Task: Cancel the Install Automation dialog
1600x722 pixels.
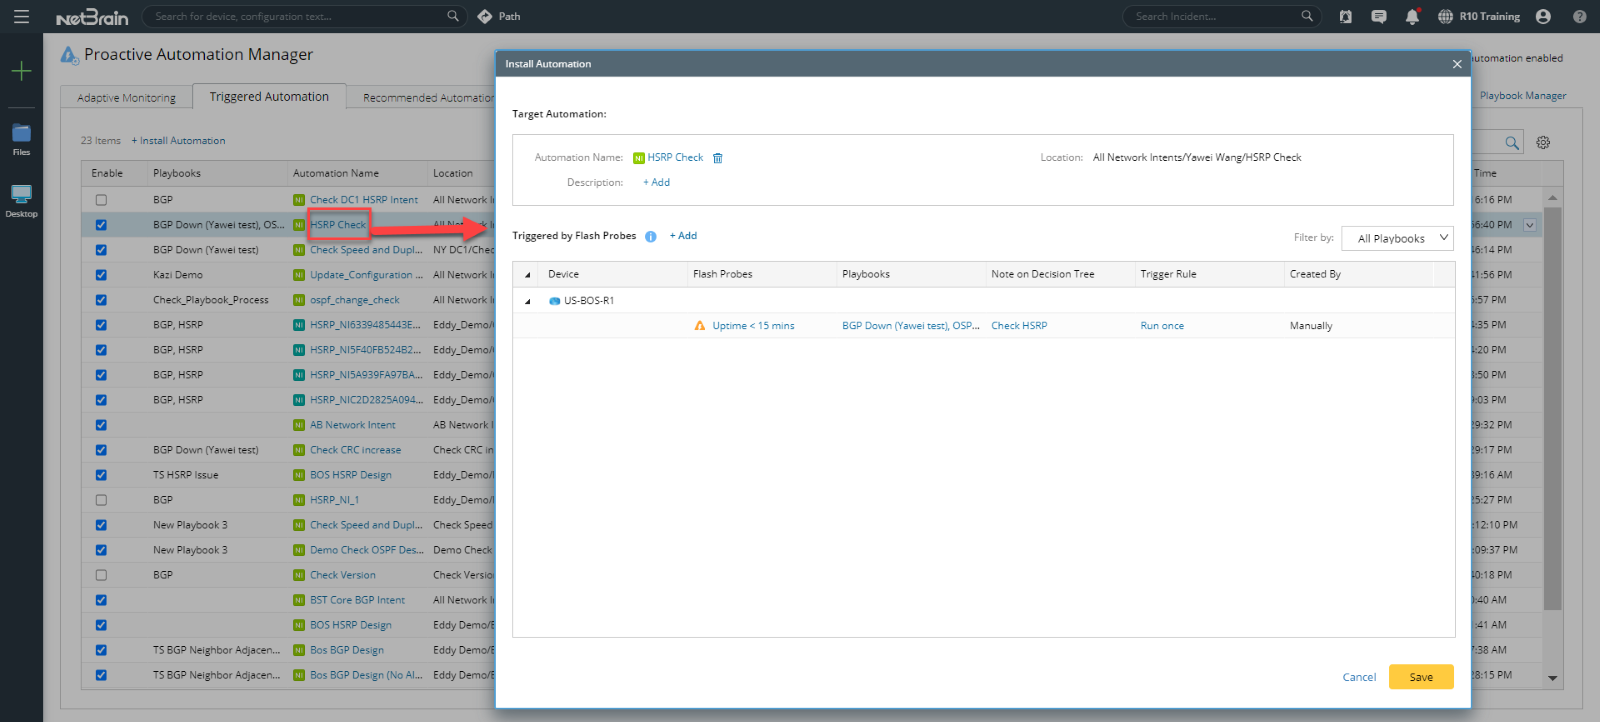Action: tap(1359, 677)
